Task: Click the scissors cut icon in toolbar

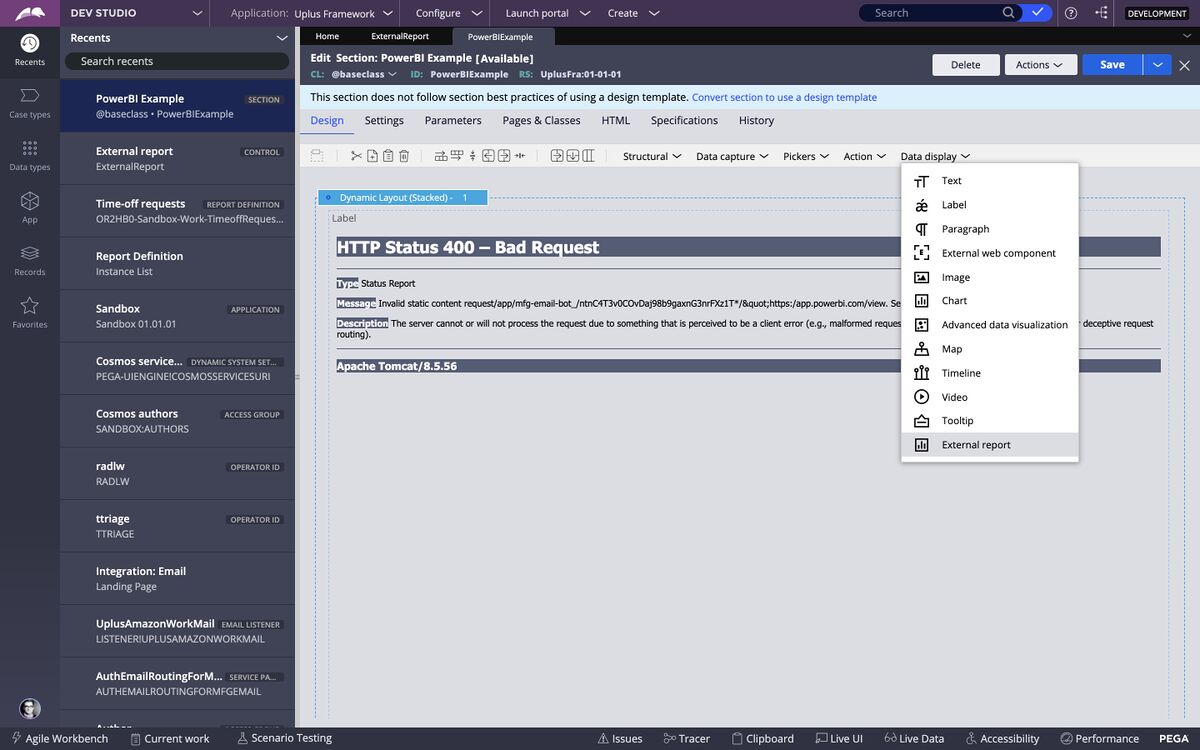Action: pos(356,156)
